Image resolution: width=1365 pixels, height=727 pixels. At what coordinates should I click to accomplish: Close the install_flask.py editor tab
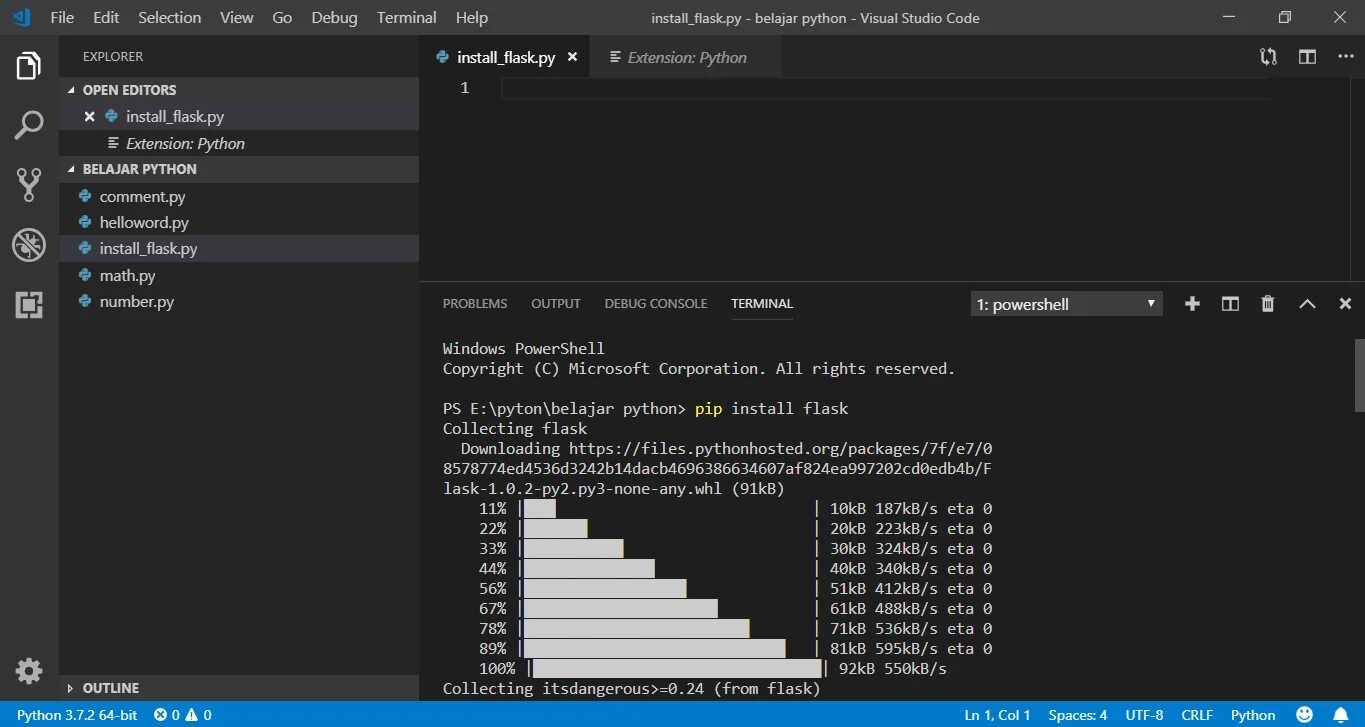(572, 57)
